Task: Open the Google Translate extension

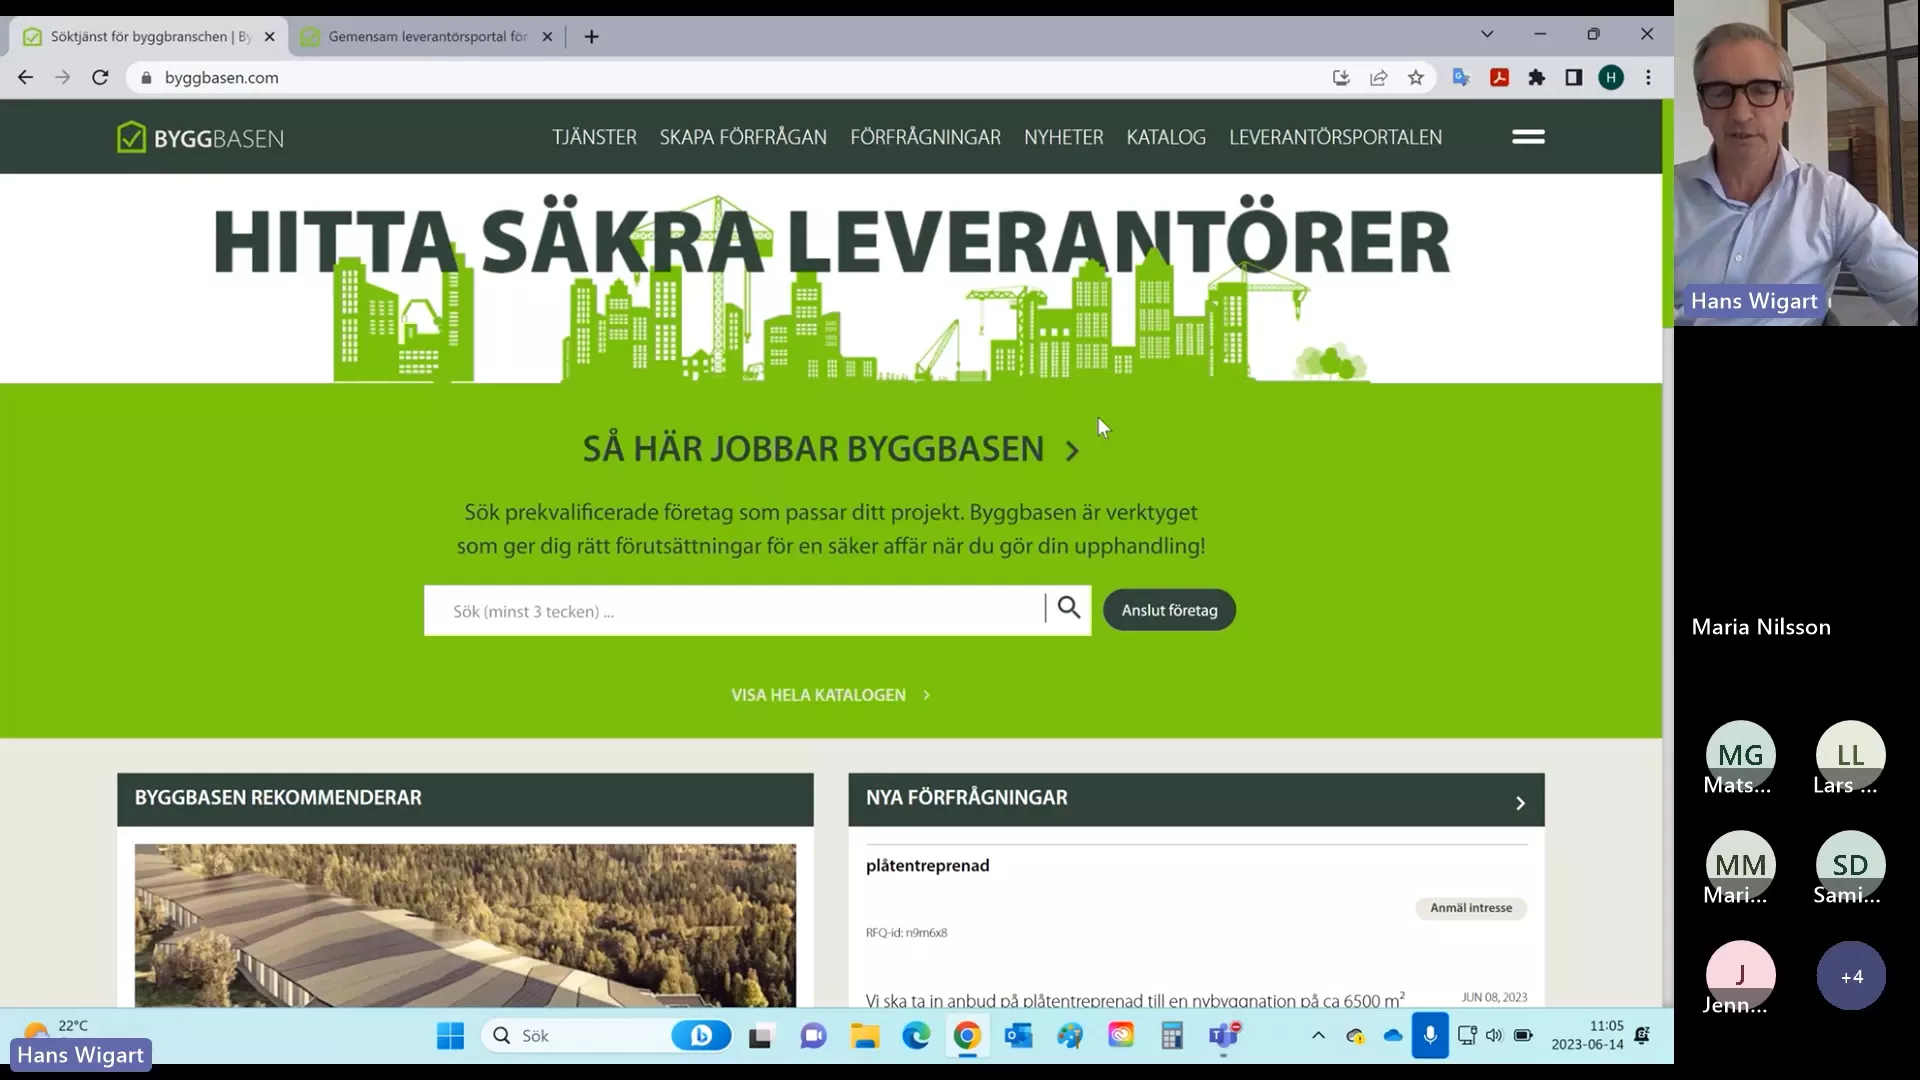Action: pos(1461,77)
